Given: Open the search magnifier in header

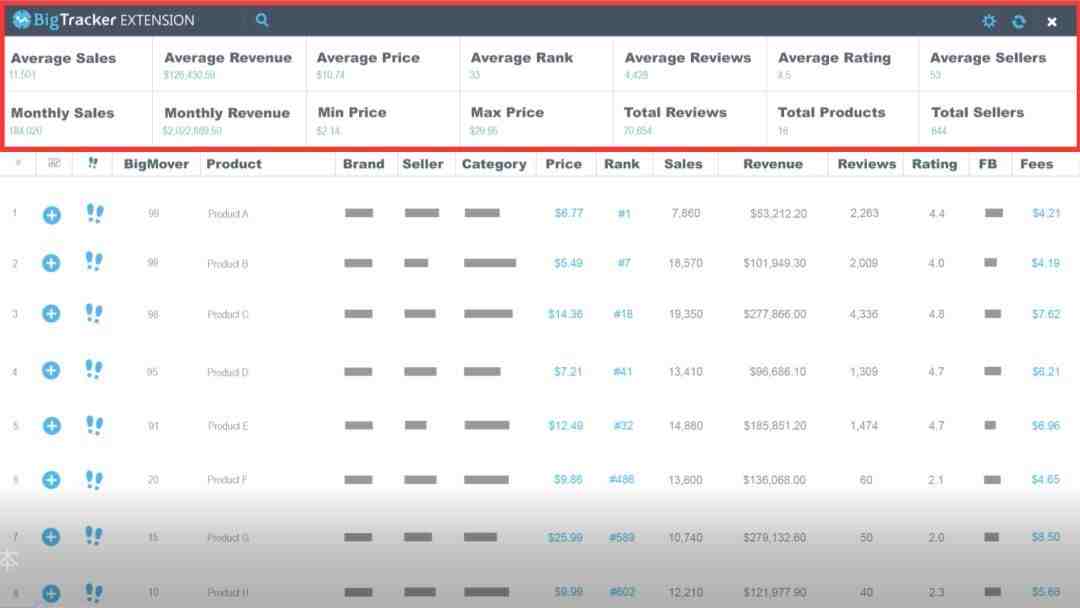Looking at the screenshot, I should point(262,20).
